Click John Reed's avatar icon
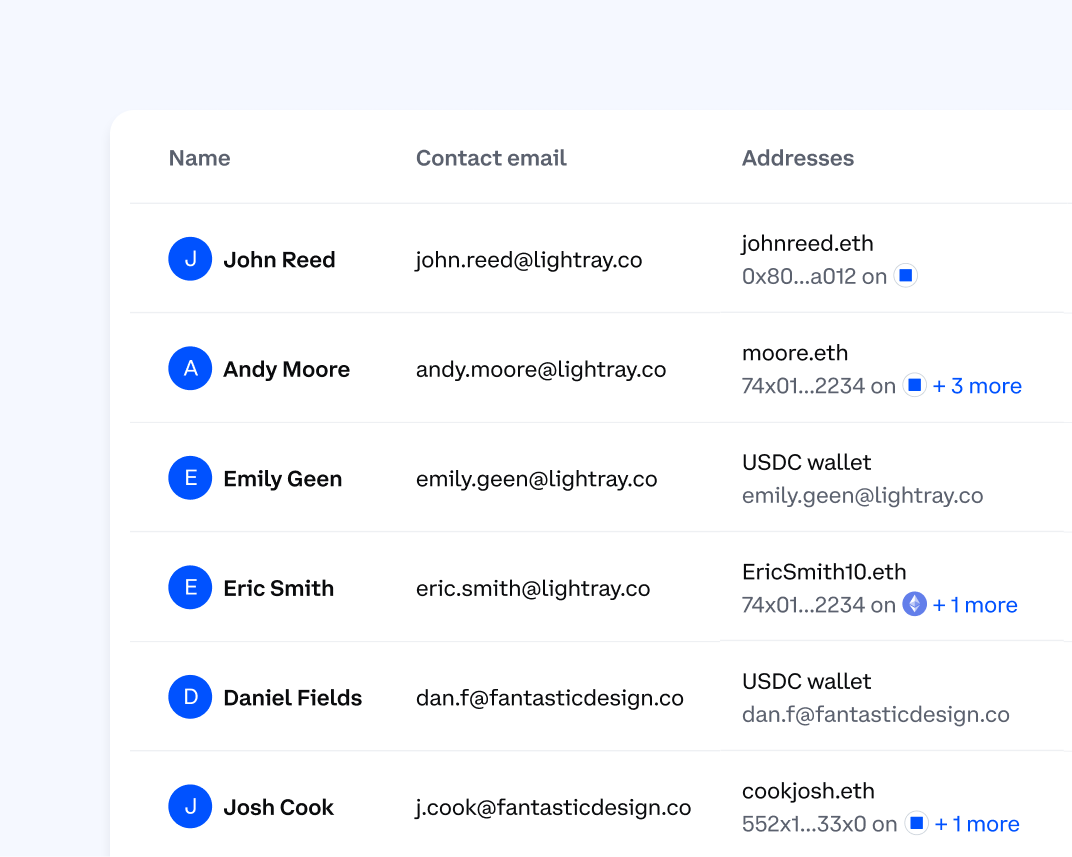1072x857 pixels. [190, 259]
